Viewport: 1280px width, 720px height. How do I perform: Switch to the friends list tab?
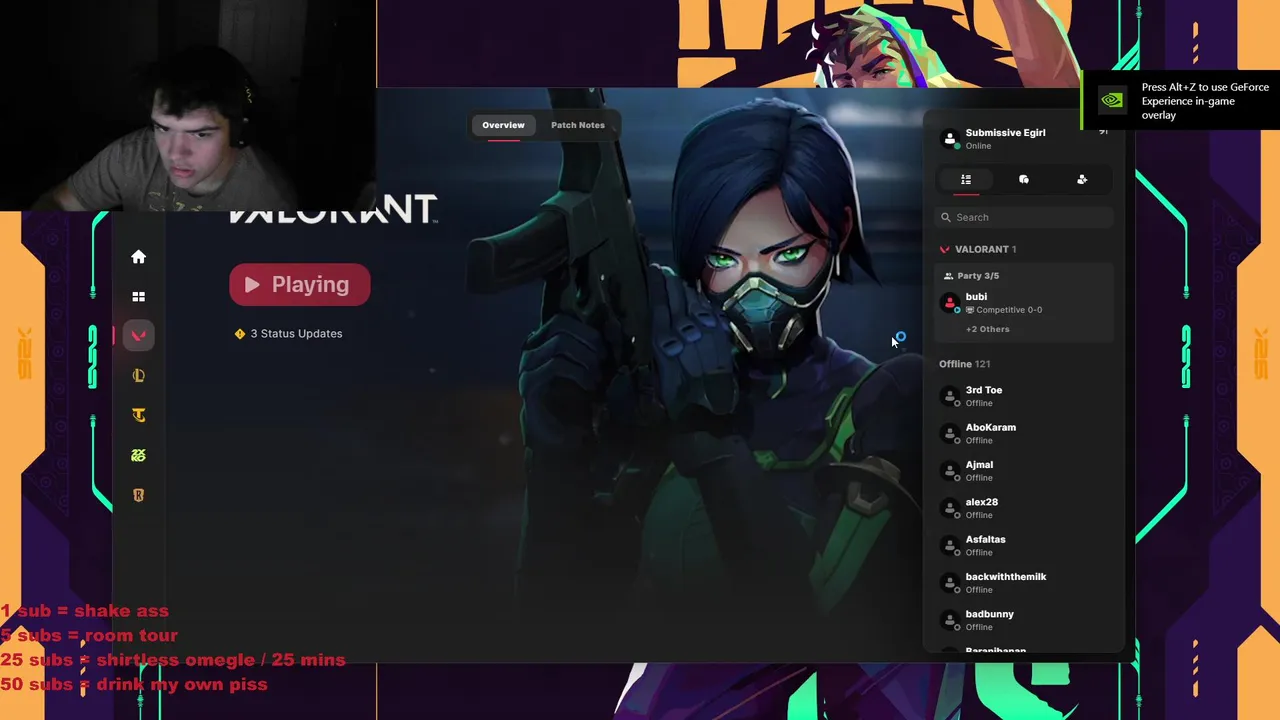click(966, 180)
